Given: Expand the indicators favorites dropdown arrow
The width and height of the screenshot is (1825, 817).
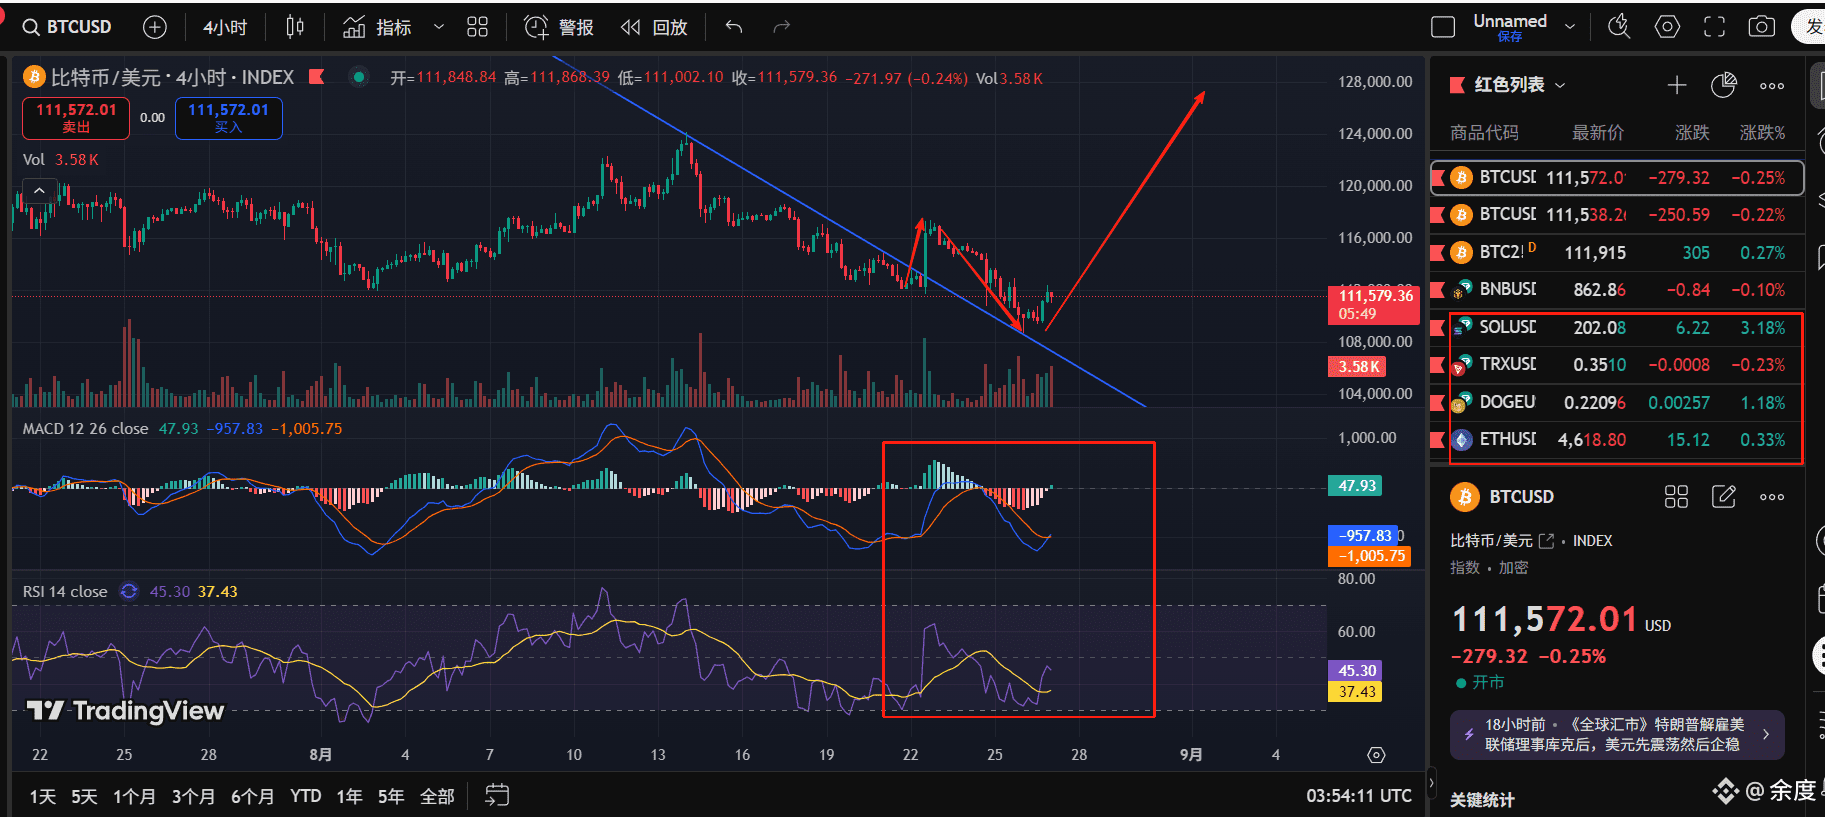Looking at the screenshot, I should click(438, 27).
